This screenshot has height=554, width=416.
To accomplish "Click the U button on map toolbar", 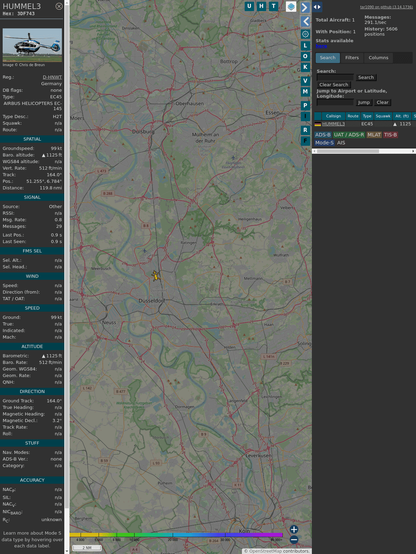I will click(x=249, y=6).
